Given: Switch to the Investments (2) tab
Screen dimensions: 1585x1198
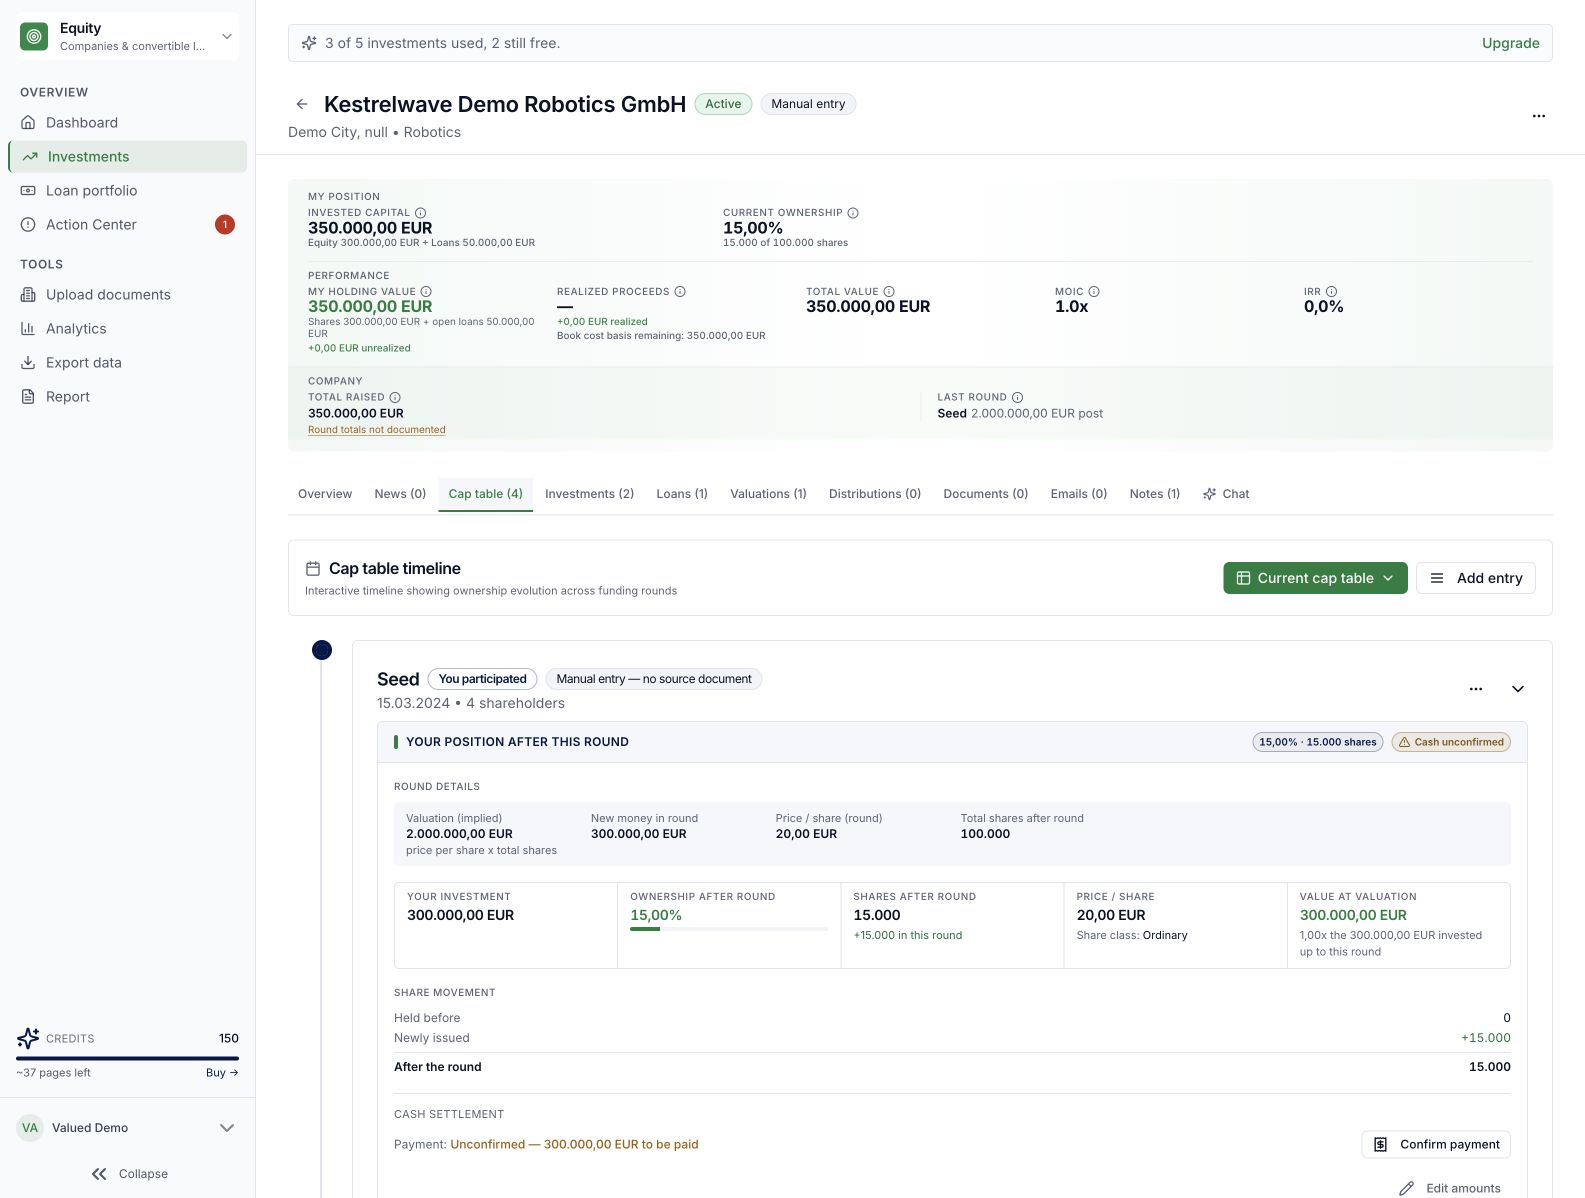Looking at the screenshot, I should 589,494.
